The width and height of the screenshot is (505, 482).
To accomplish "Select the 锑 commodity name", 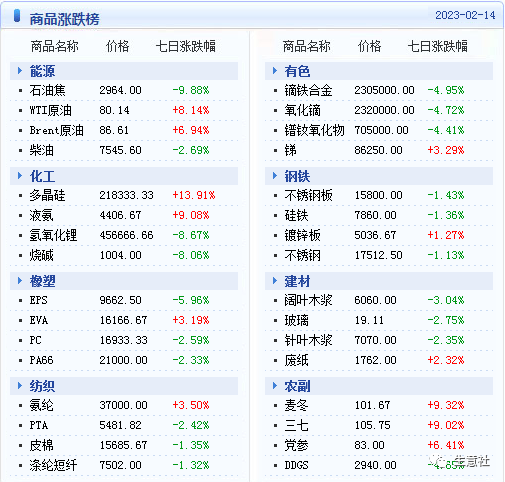I will tap(290, 150).
